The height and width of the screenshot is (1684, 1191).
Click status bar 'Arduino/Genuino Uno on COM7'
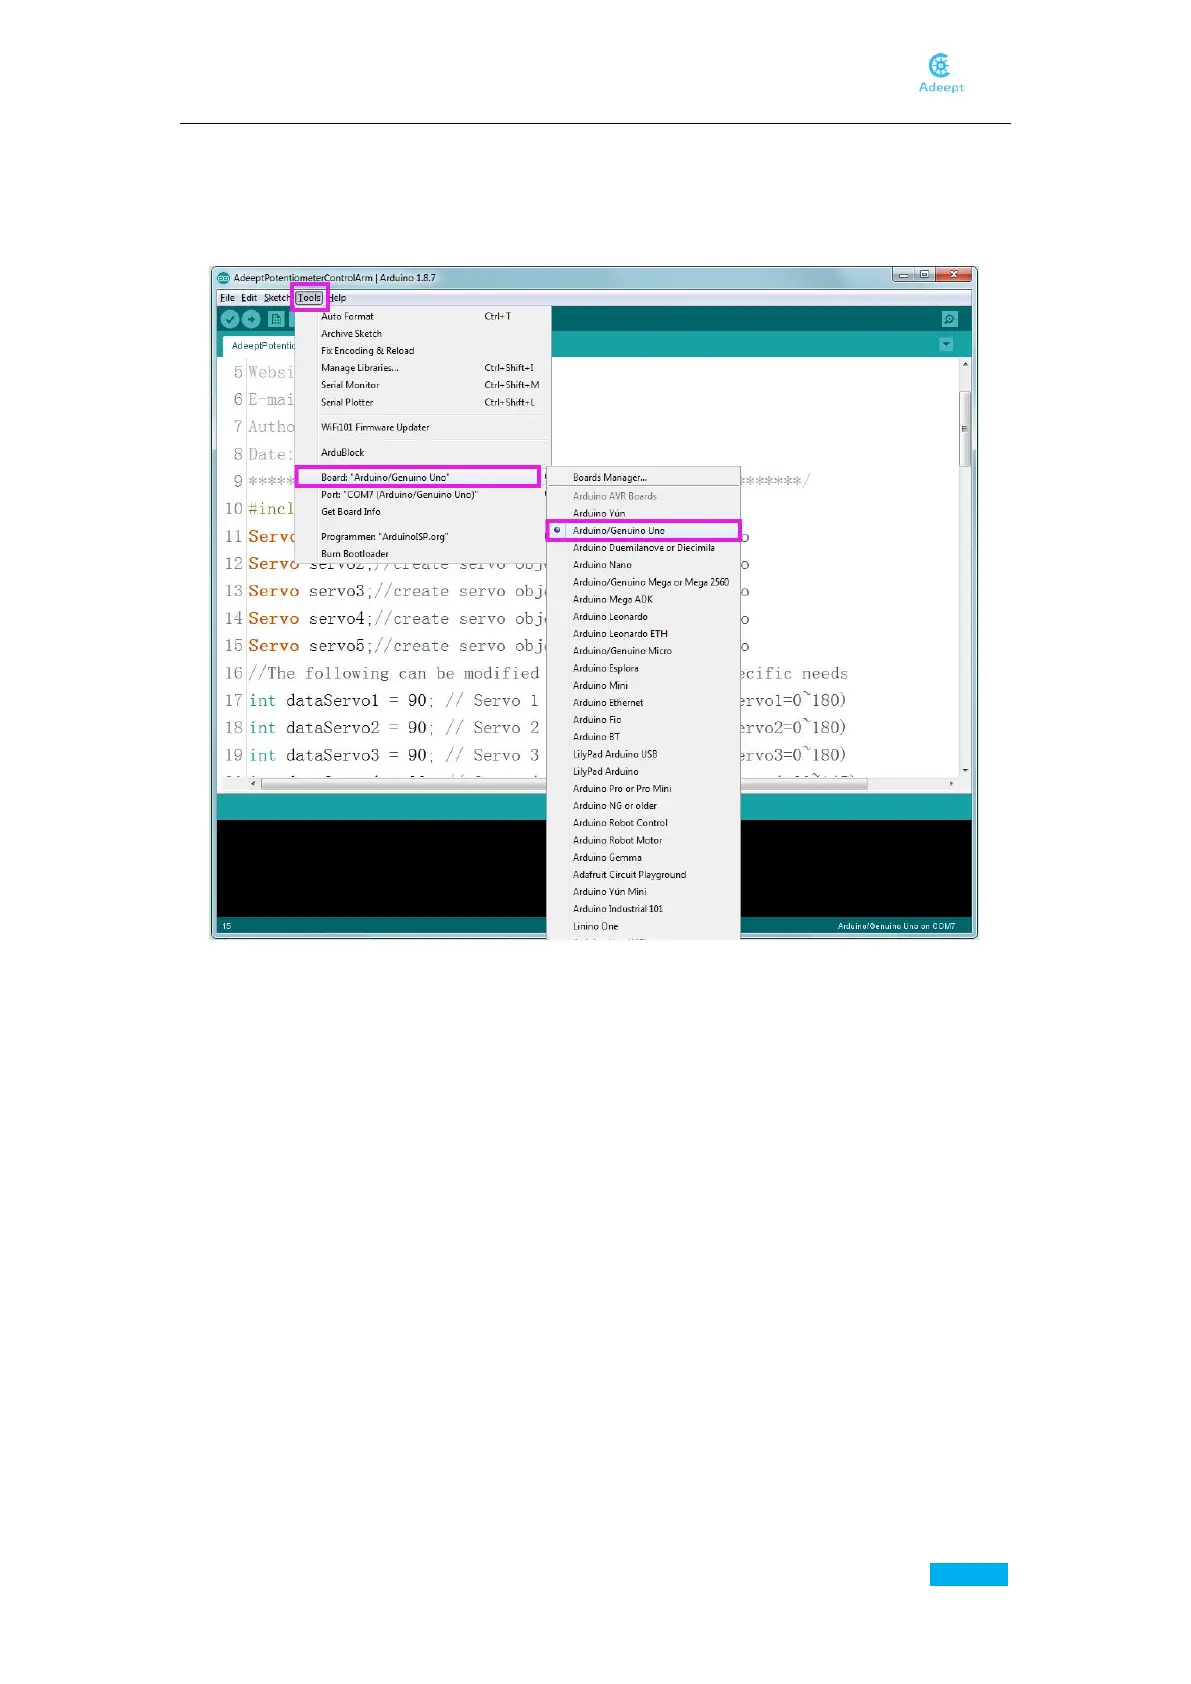pos(896,926)
